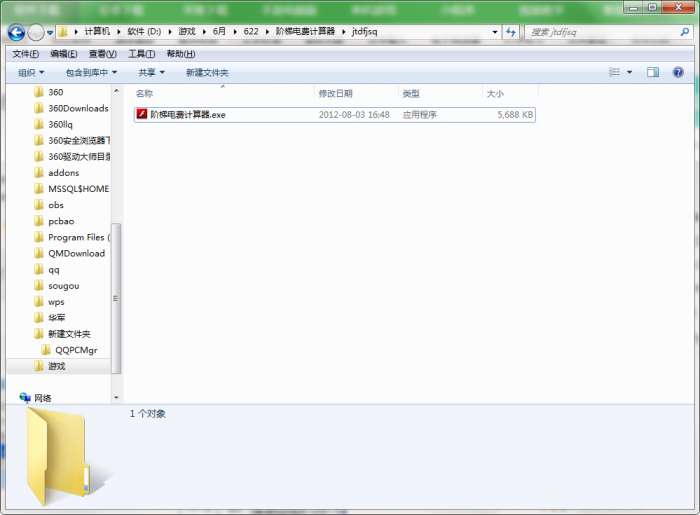Screen dimensions: 700x515
Task: Click the 网络 network icon in tree
Action: tap(25, 397)
